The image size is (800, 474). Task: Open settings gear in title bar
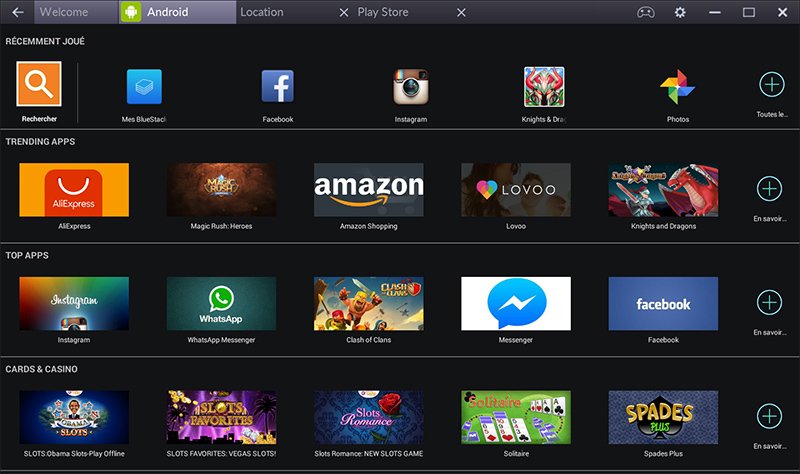click(x=680, y=12)
